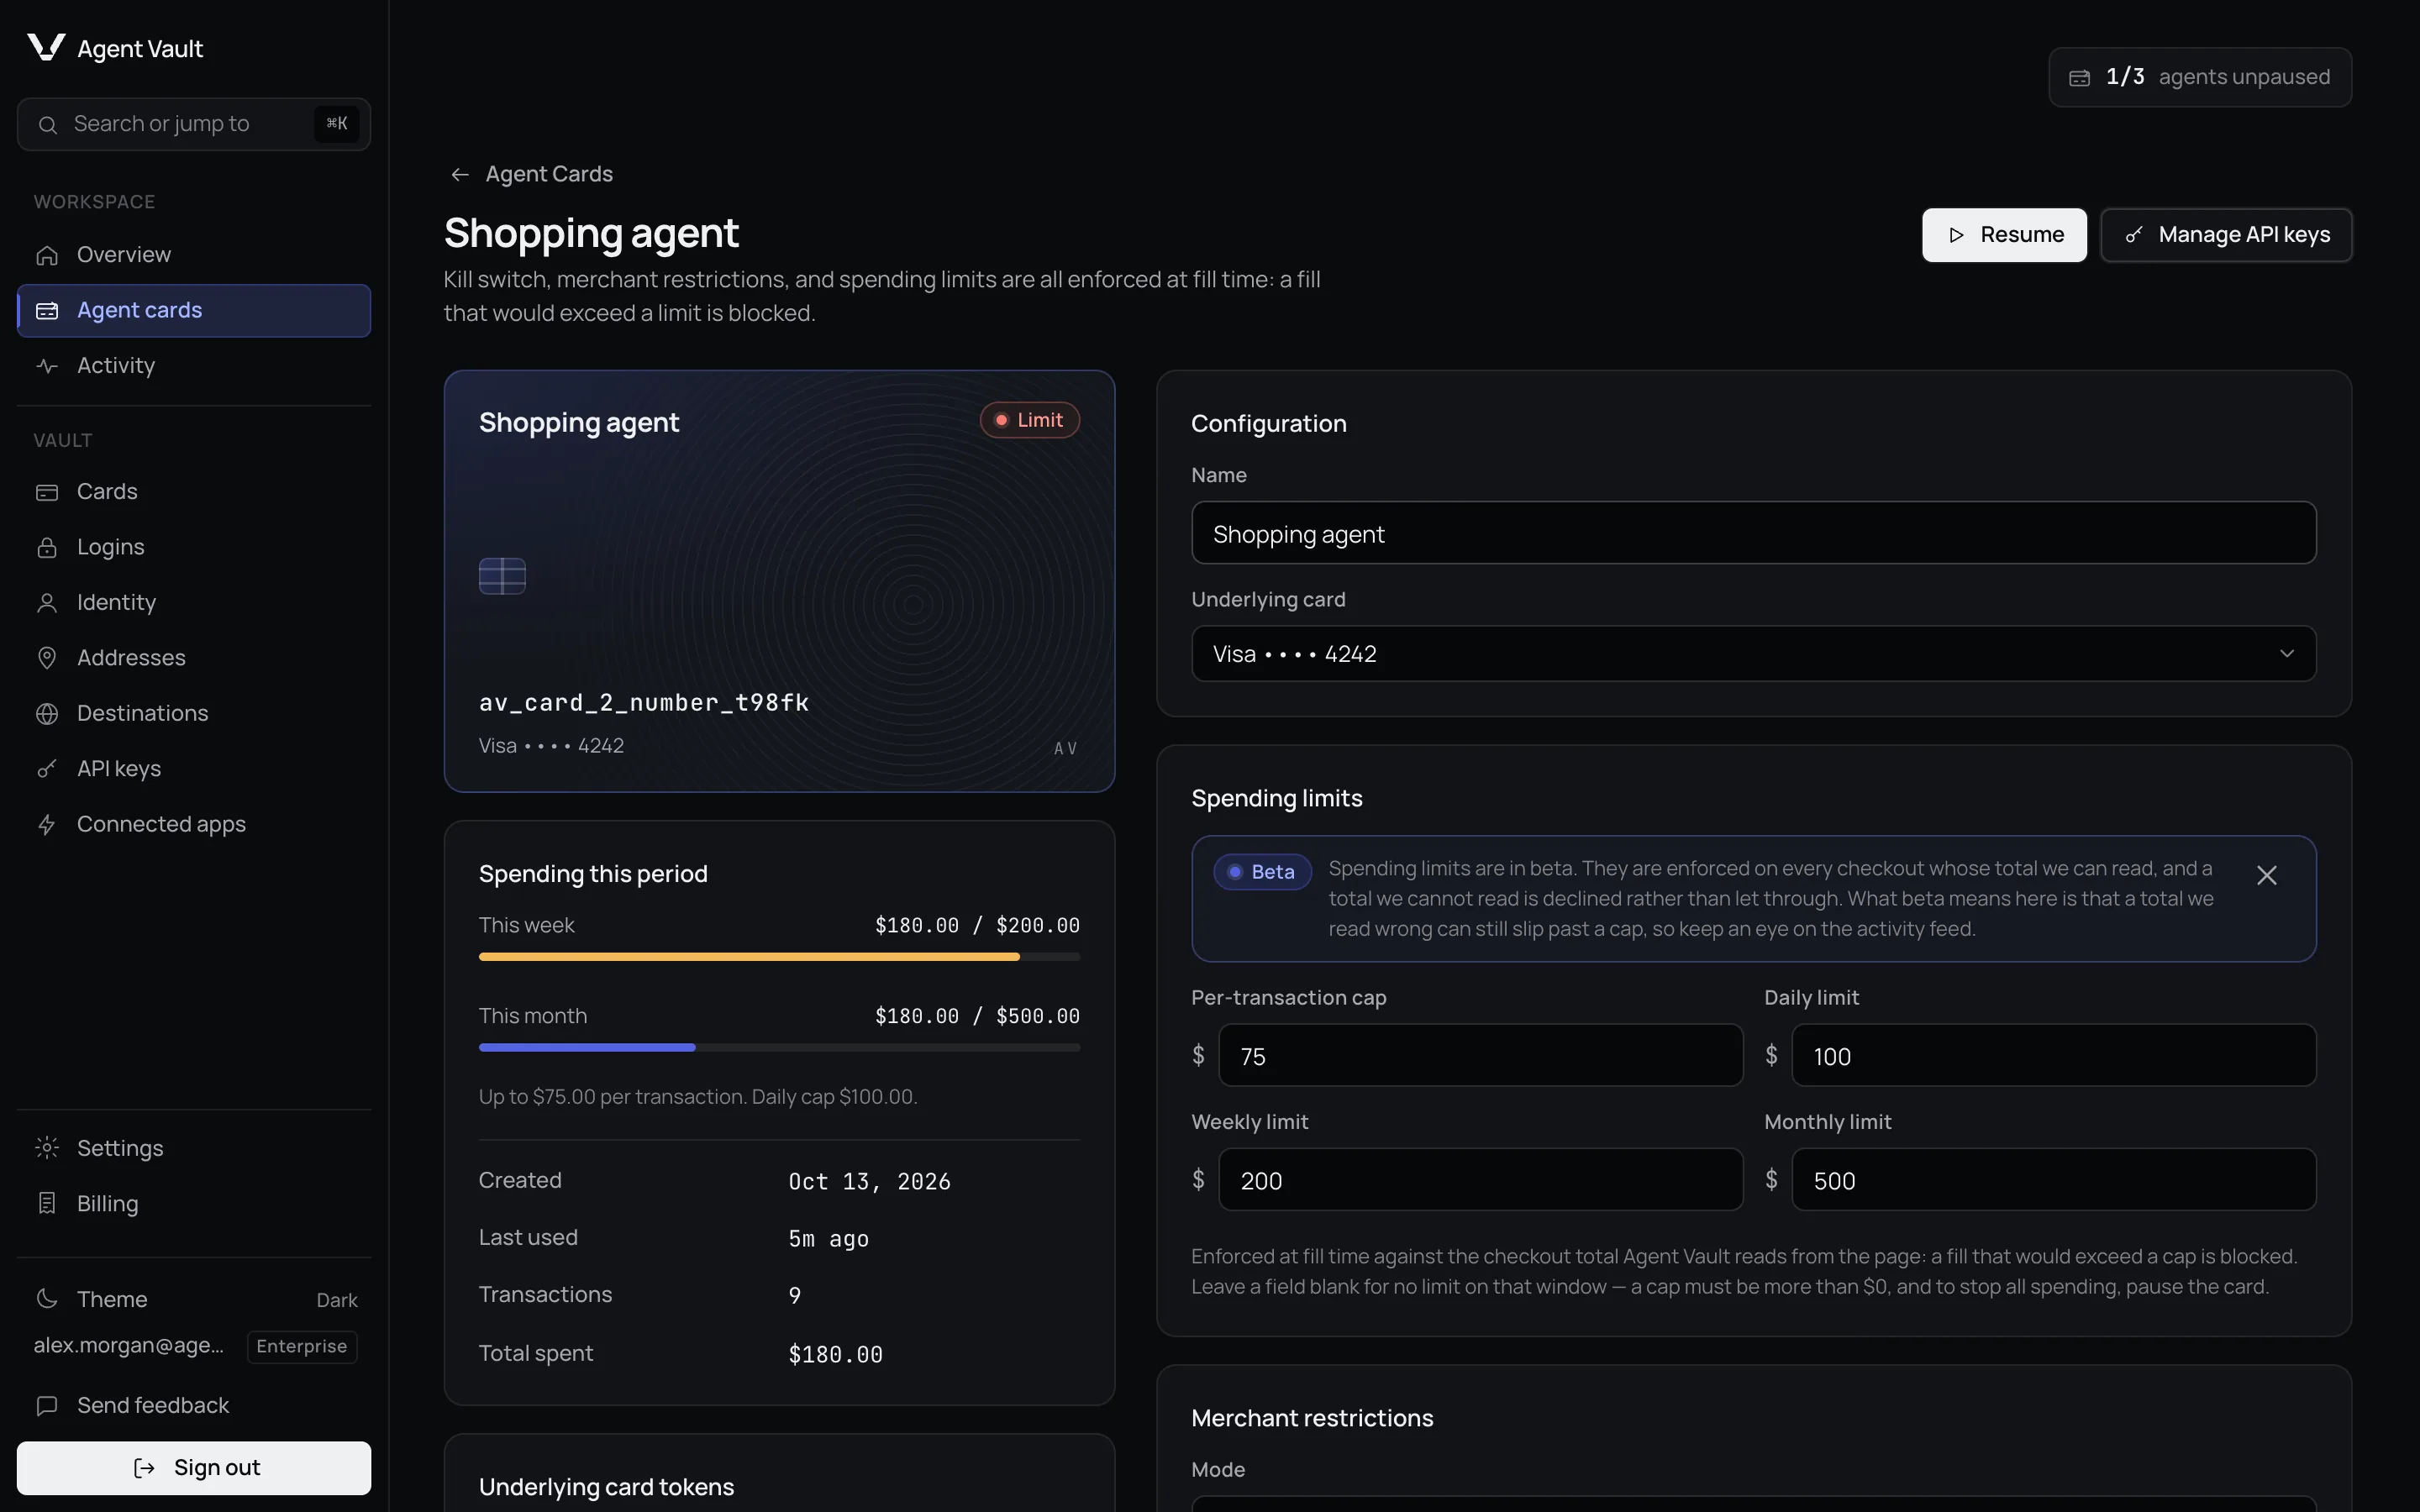Click the Addresses pin icon

click(x=47, y=658)
